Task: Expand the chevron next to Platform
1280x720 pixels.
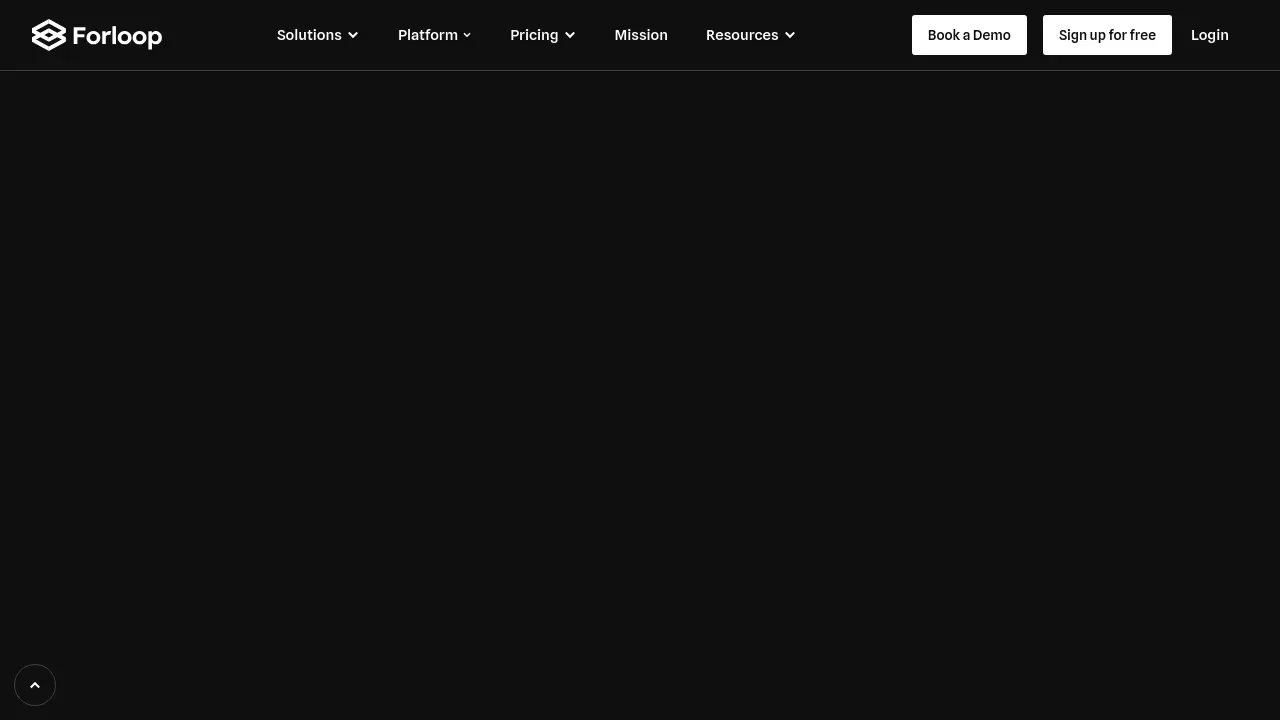Action: click(x=467, y=35)
